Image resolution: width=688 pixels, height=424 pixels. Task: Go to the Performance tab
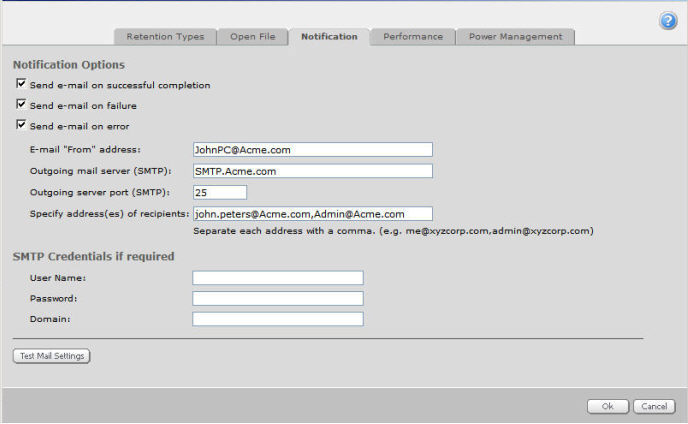[412, 37]
